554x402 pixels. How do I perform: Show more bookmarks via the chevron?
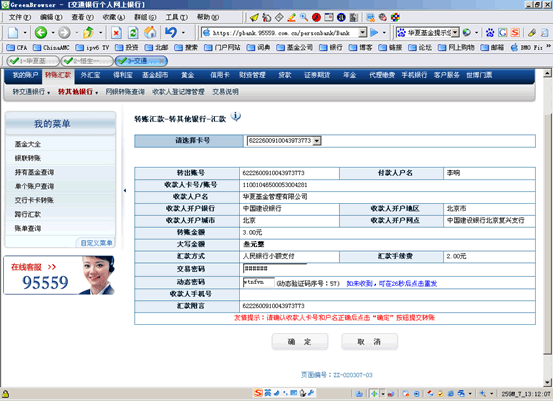click(549, 46)
